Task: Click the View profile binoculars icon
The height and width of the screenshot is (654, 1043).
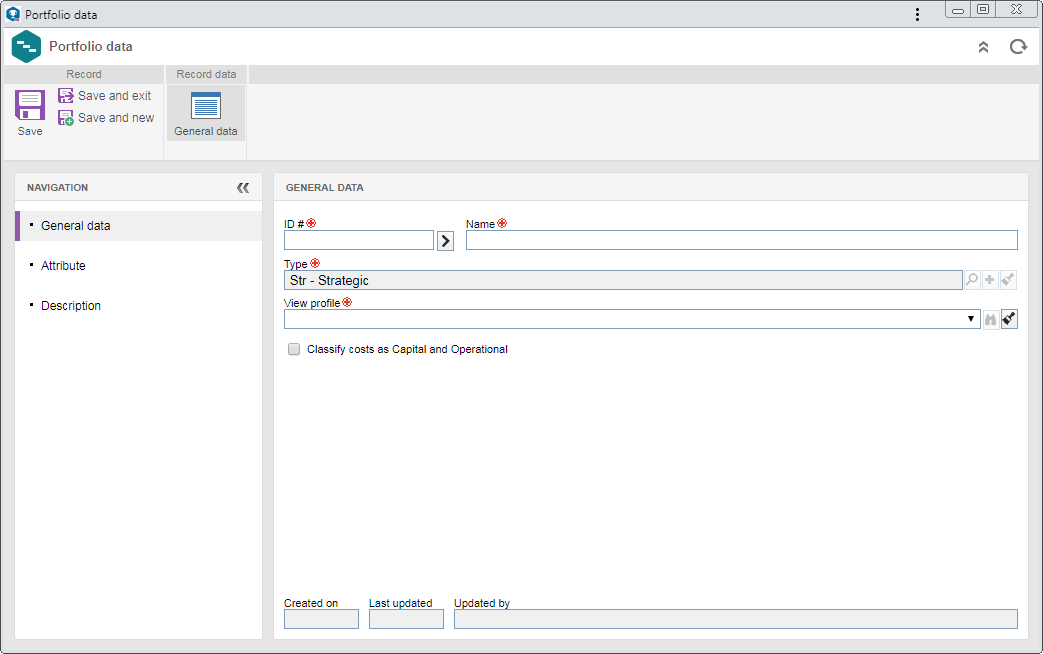Action: [x=990, y=319]
